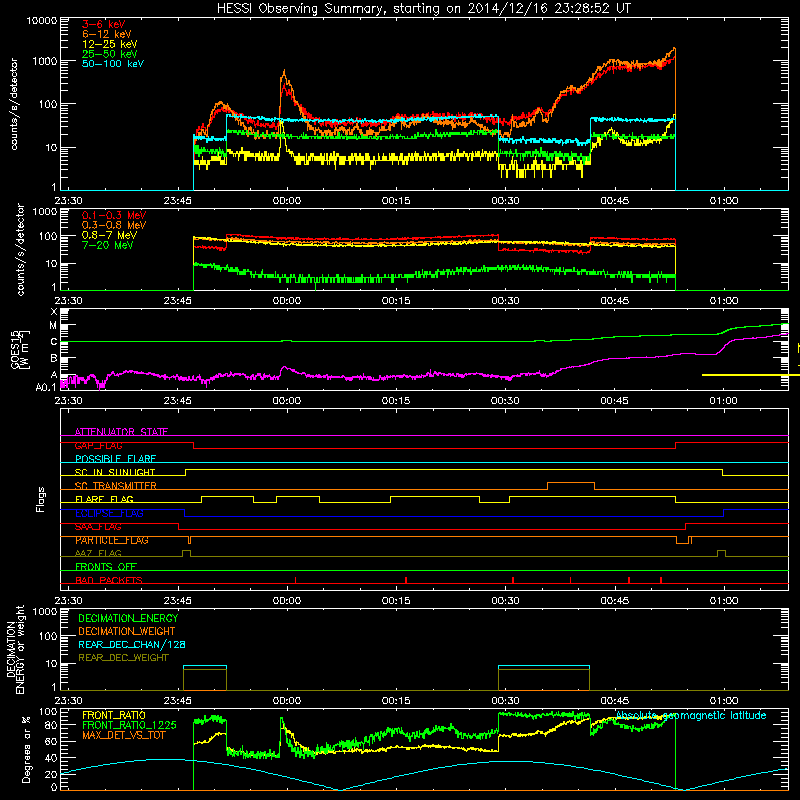Click 23:45 tick label under the Flags panel

pyautogui.click(x=178, y=601)
